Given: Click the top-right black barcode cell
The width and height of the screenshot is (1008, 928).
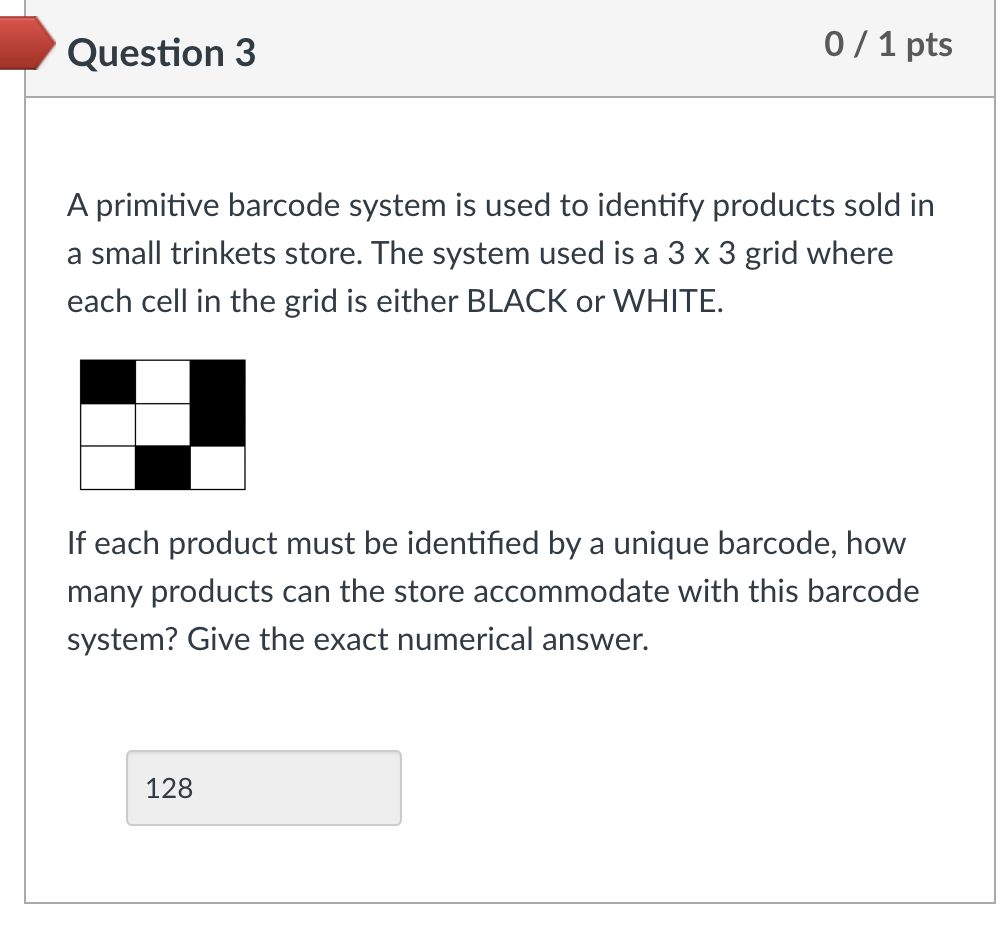Looking at the screenshot, I should click(217, 382).
